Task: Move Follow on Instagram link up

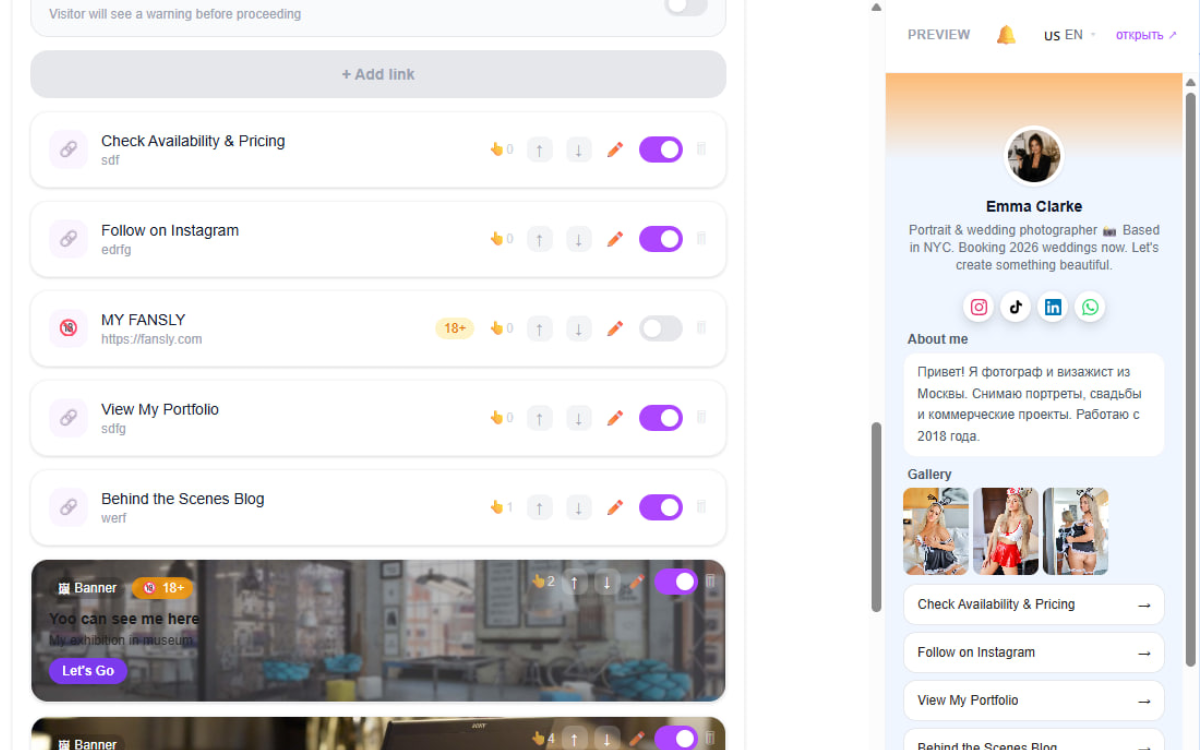Action: 539,239
